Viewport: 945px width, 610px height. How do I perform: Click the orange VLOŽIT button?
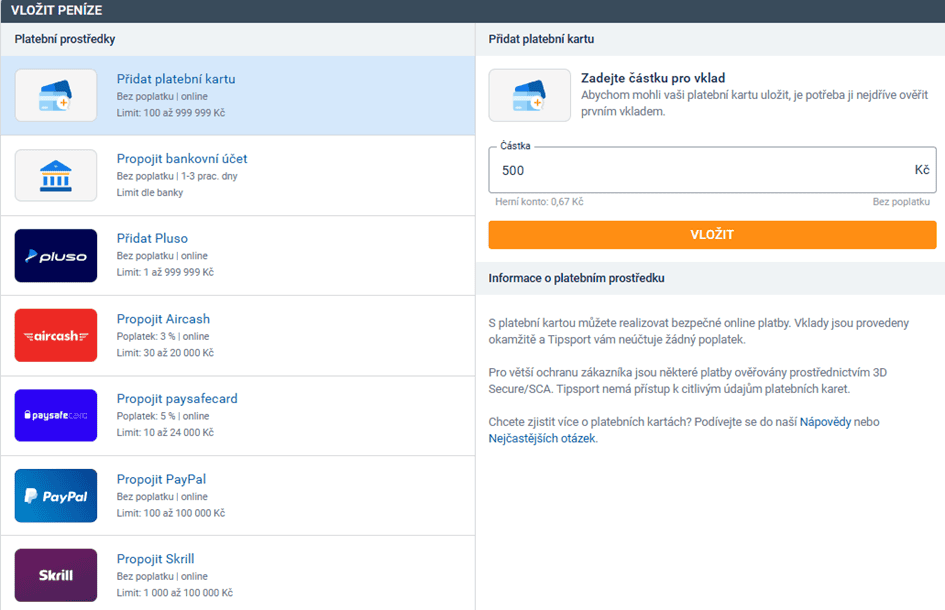click(x=712, y=234)
